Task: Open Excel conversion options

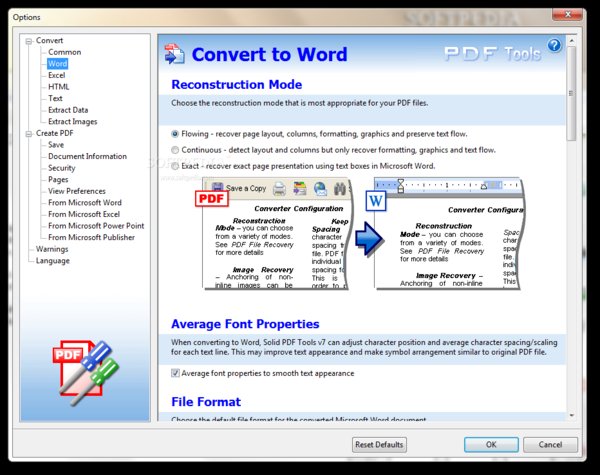Action: coord(57,75)
